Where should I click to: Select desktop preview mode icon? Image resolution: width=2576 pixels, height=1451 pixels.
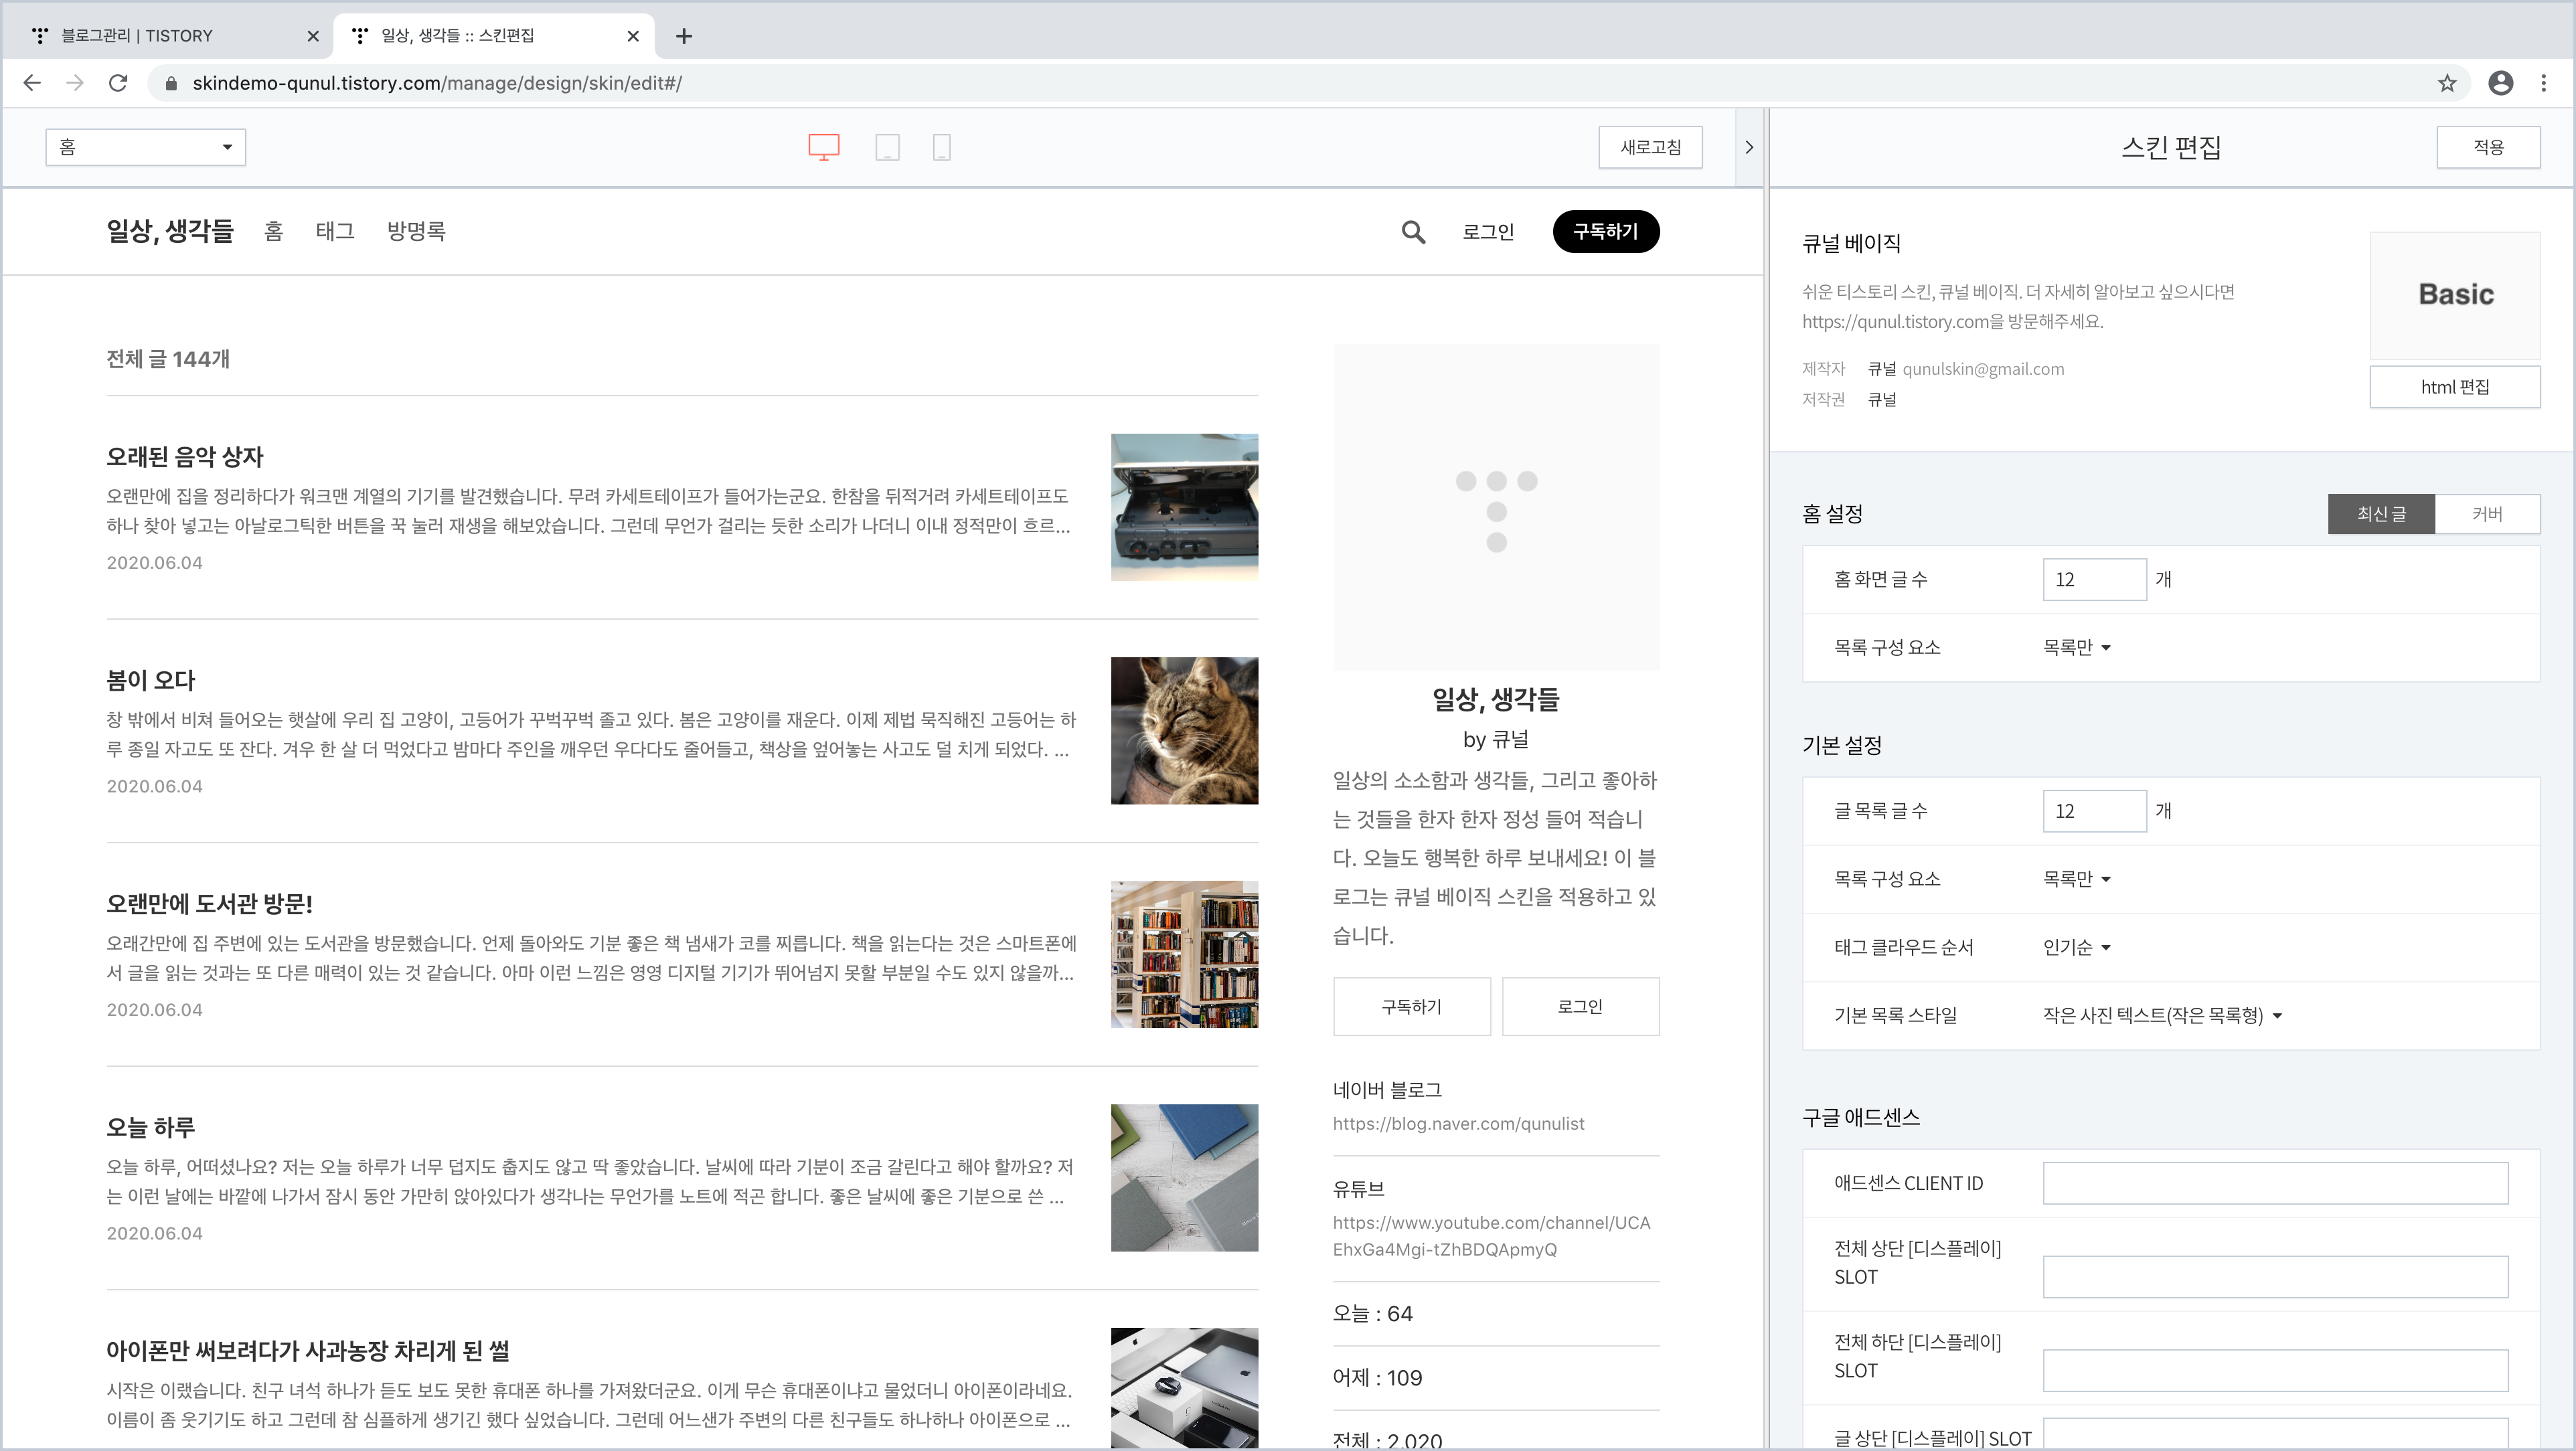coord(823,147)
